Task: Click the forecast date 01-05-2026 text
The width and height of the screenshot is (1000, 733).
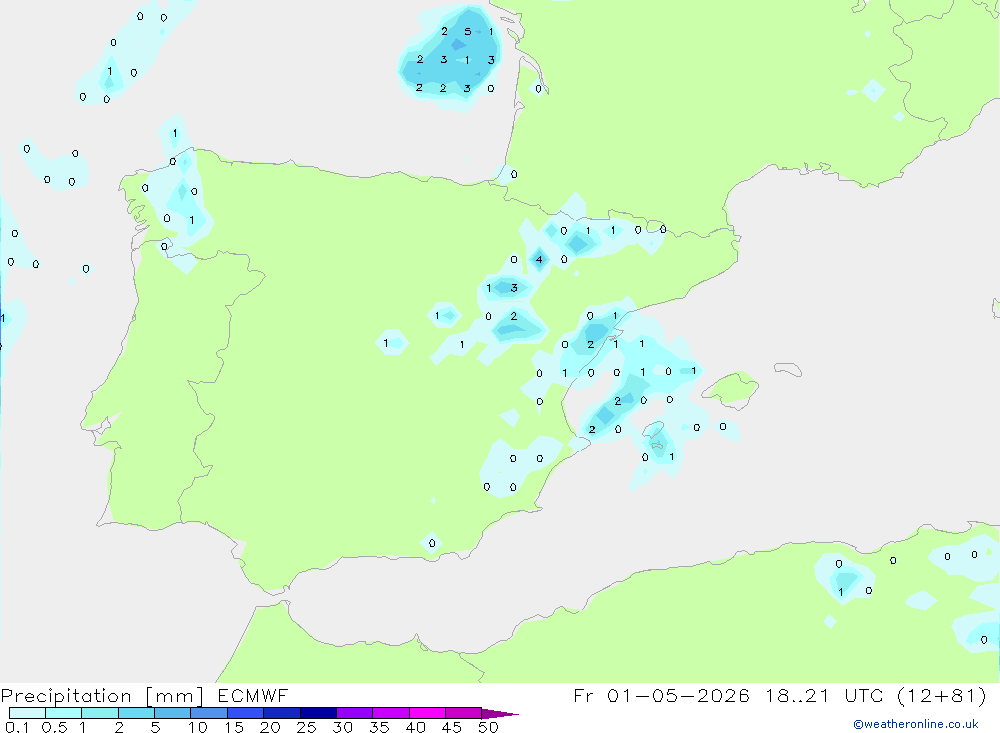Action: (x=678, y=695)
